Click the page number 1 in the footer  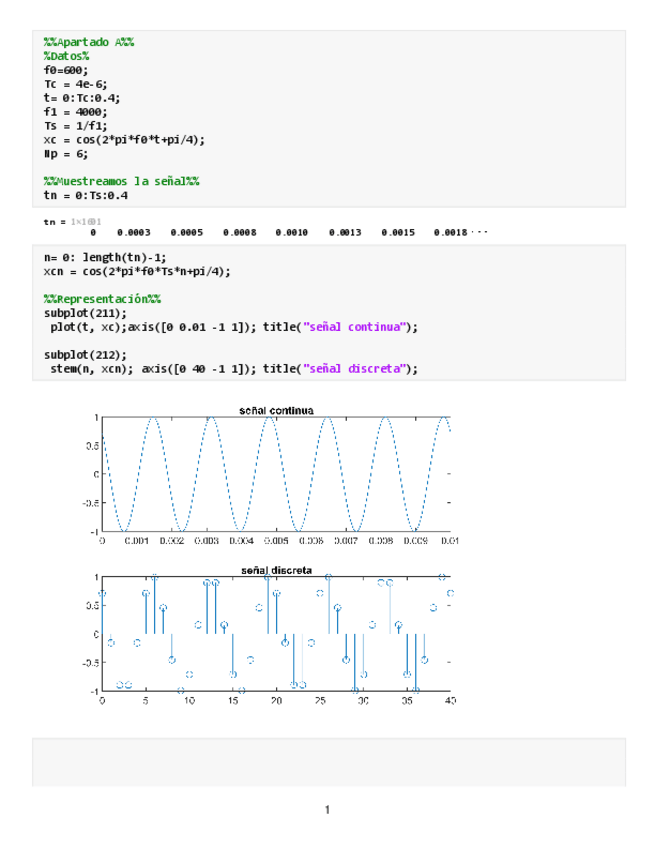tap(327, 809)
